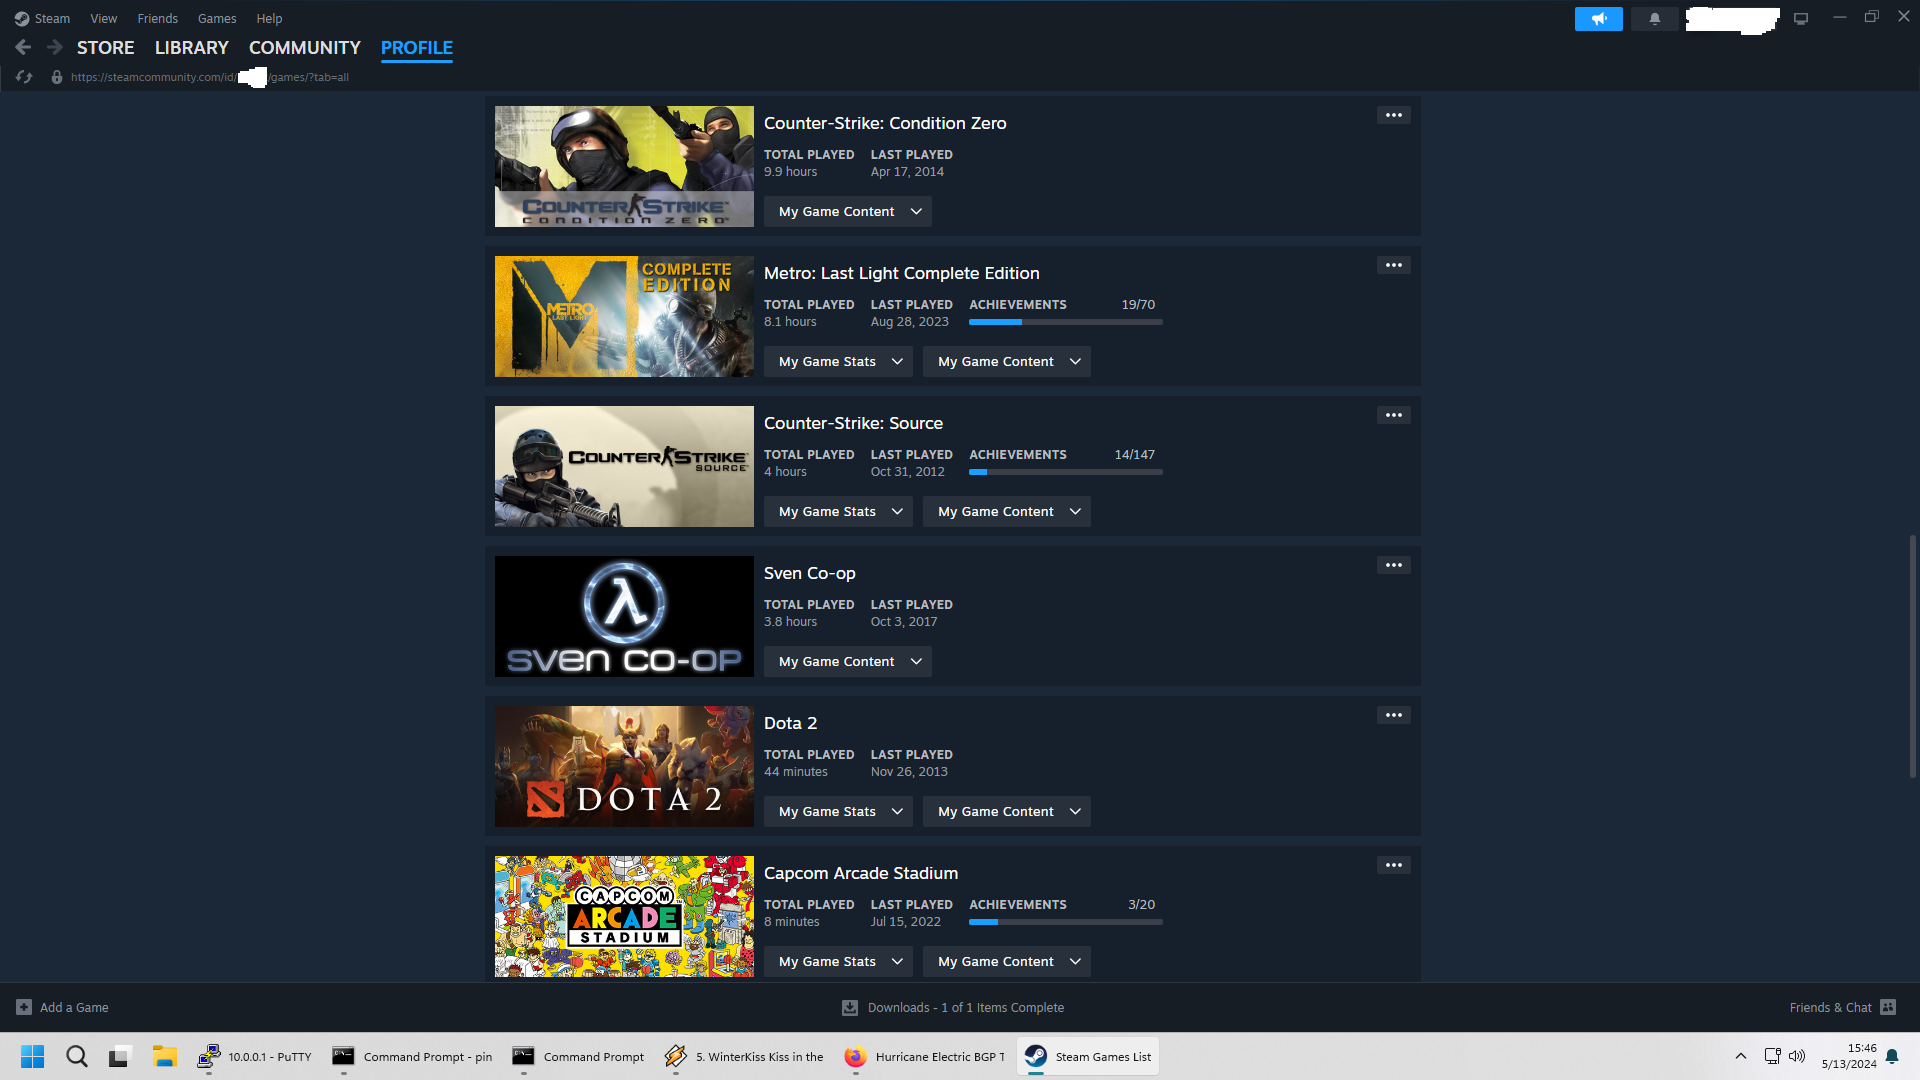The height and width of the screenshot is (1080, 1920).
Task: Expand My Game Content for Condition Zero
Action: pos(848,211)
